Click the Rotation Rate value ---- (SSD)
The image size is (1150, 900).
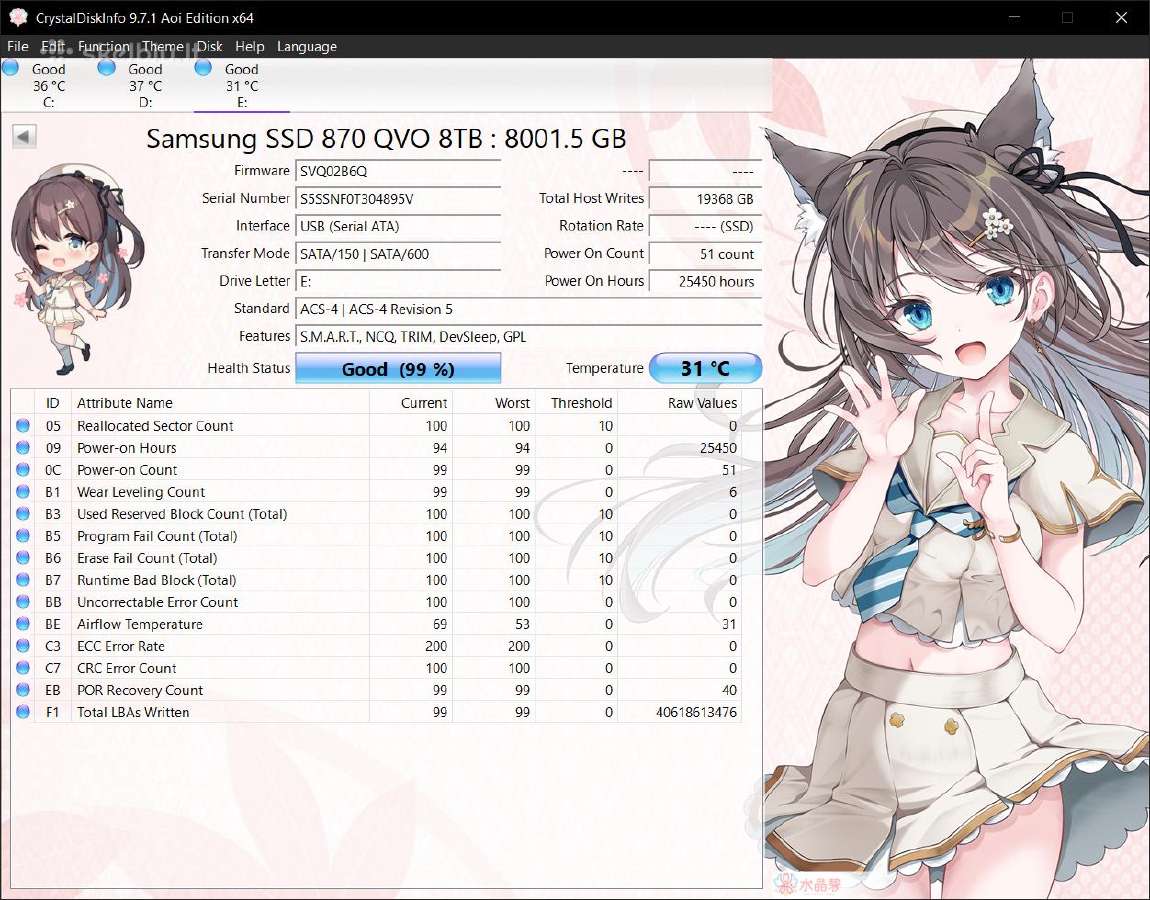706,226
